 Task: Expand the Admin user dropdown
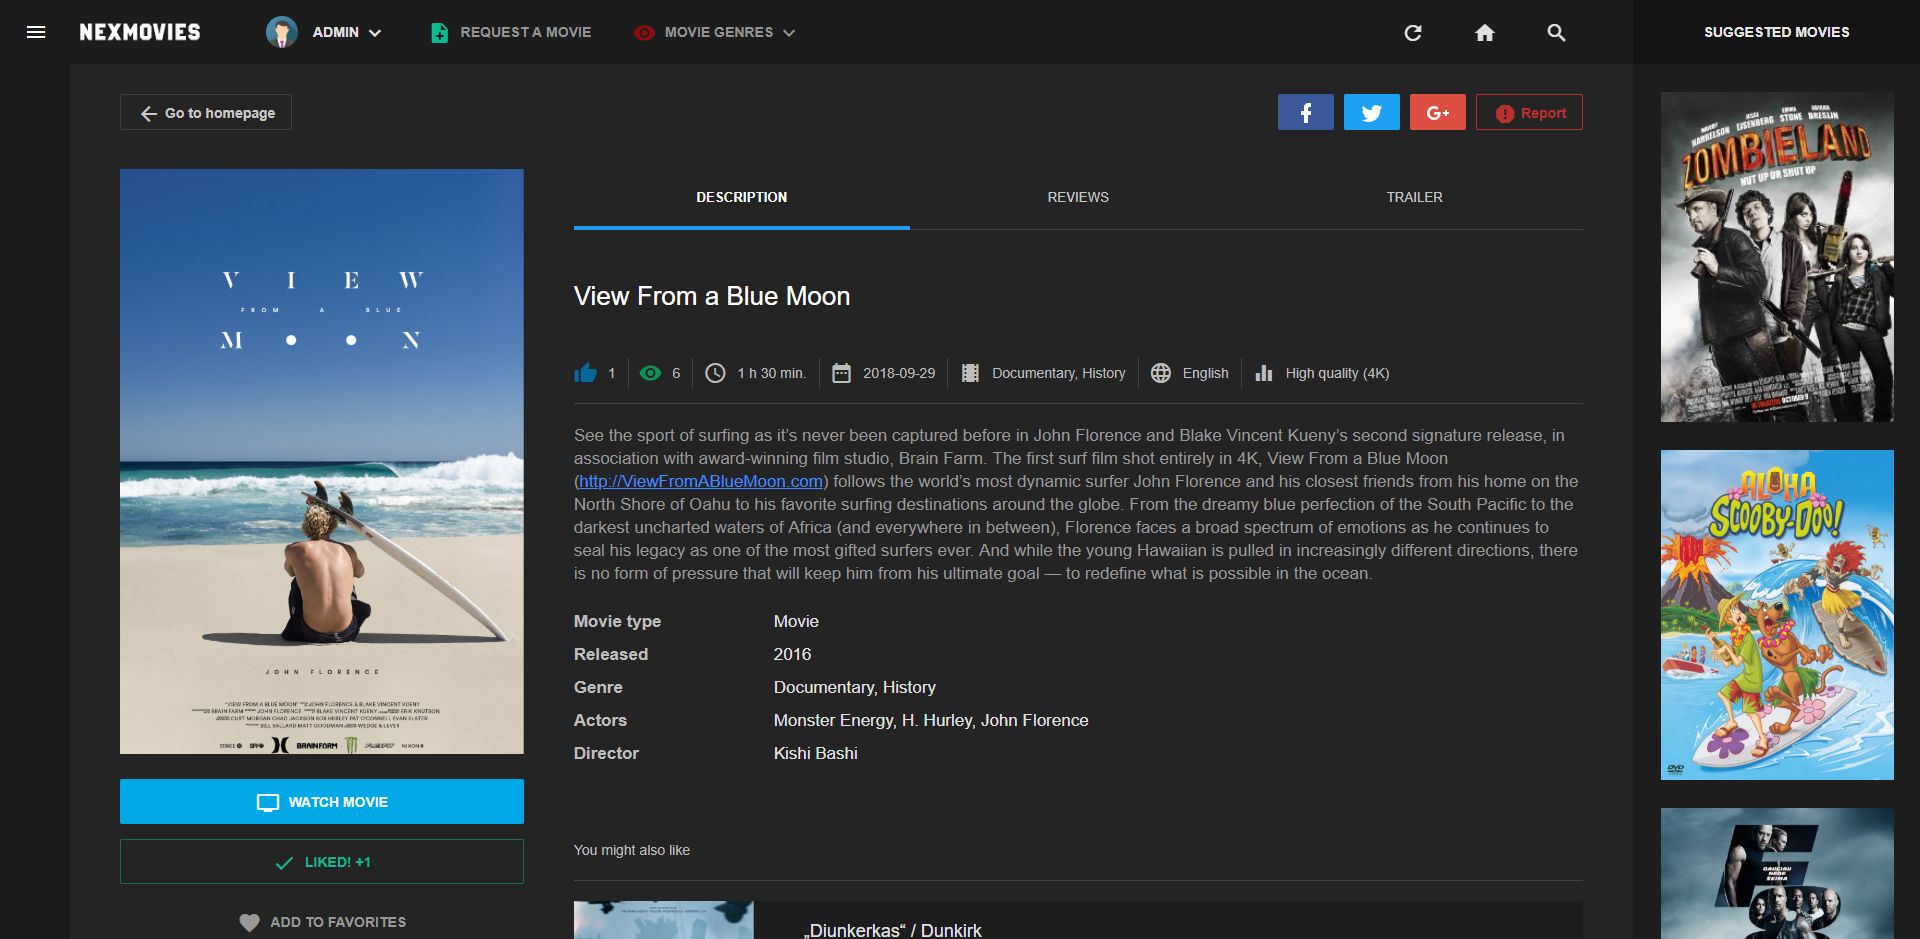point(324,32)
